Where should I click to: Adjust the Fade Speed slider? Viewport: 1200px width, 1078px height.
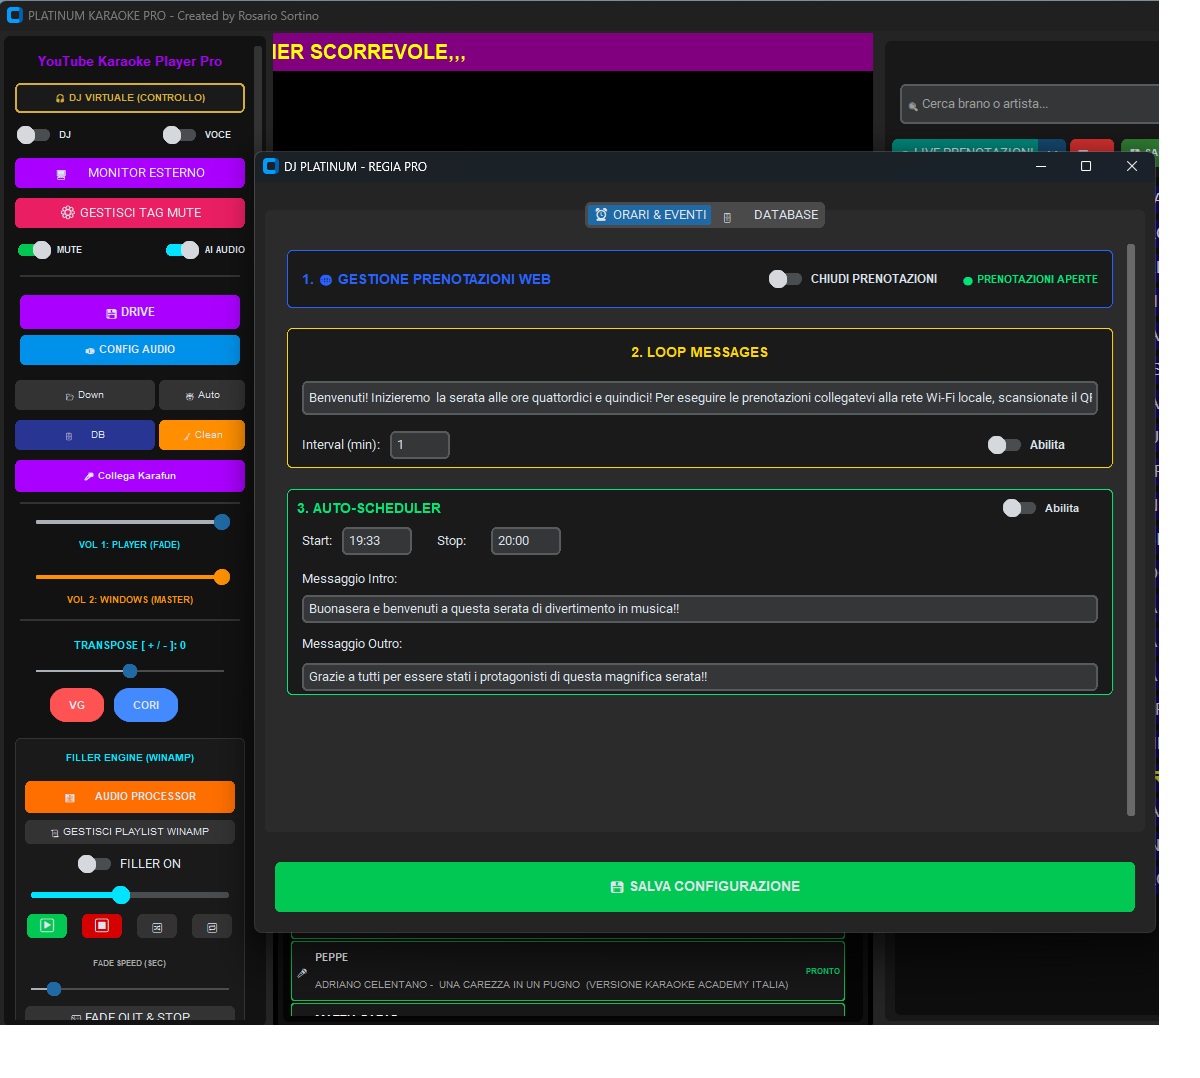click(53, 988)
